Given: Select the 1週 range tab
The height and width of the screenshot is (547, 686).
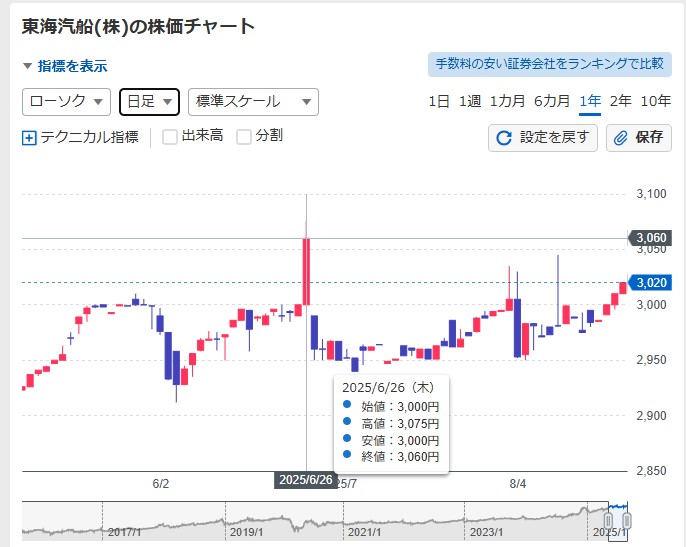Looking at the screenshot, I should point(470,102).
